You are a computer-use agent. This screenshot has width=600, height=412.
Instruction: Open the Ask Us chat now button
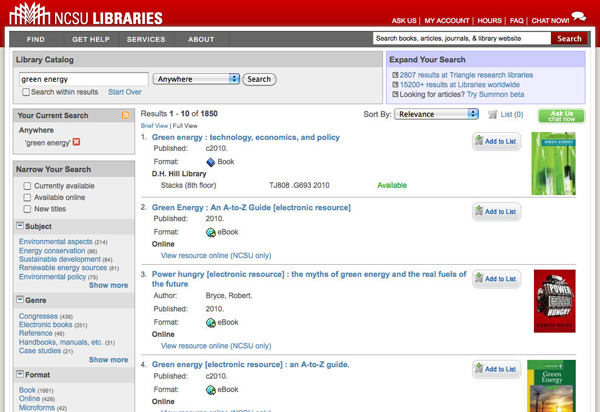point(560,116)
